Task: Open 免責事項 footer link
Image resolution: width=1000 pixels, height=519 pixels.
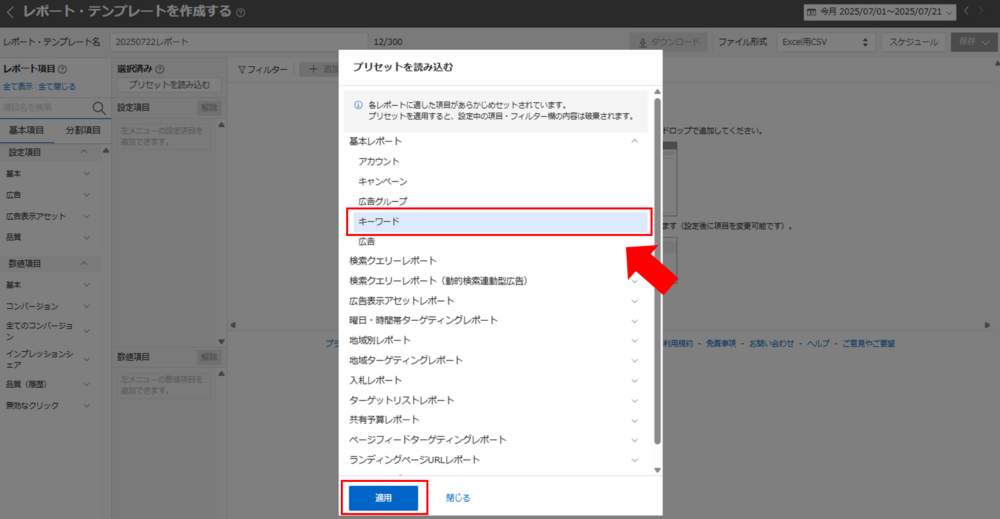Action: click(721, 344)
